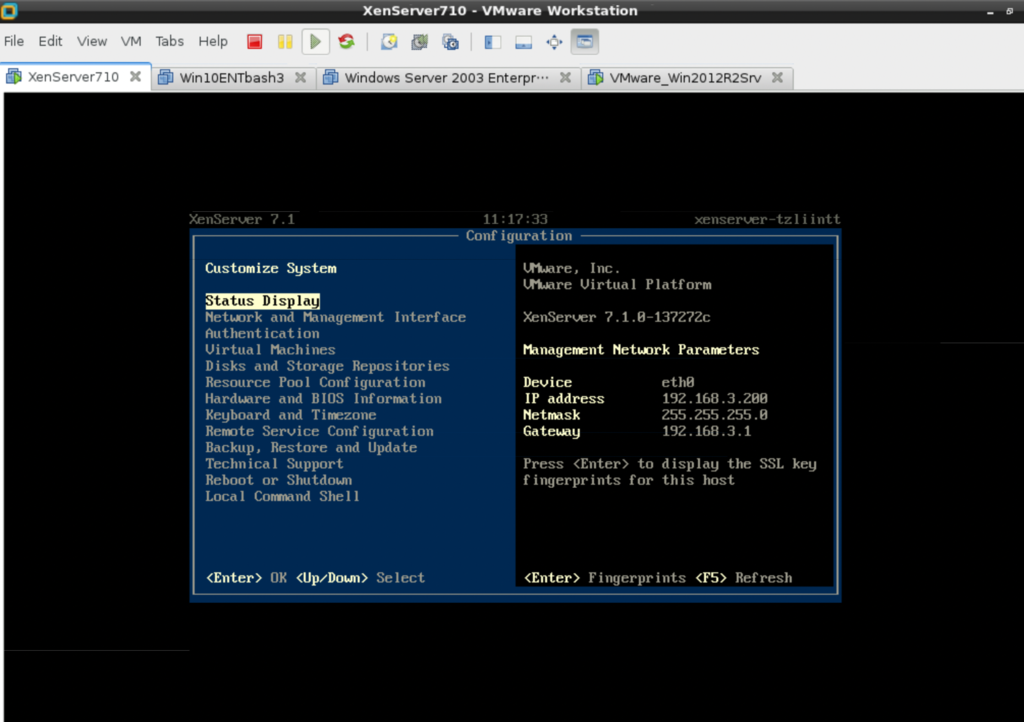Open the Edit menu
This screenshot has width=1024, height=722.
coord(50,41)
